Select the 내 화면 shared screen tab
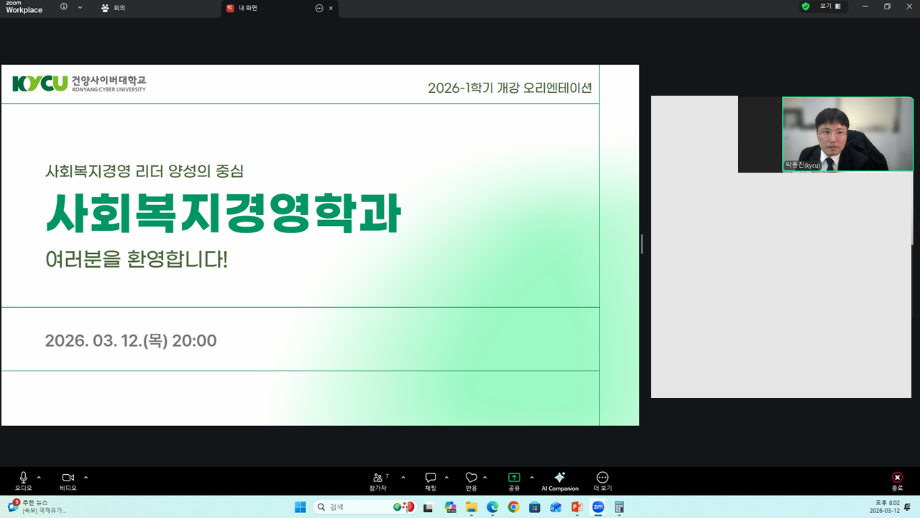Image resolution: width=920 pixels, height=518 pixels. point(248,8)
